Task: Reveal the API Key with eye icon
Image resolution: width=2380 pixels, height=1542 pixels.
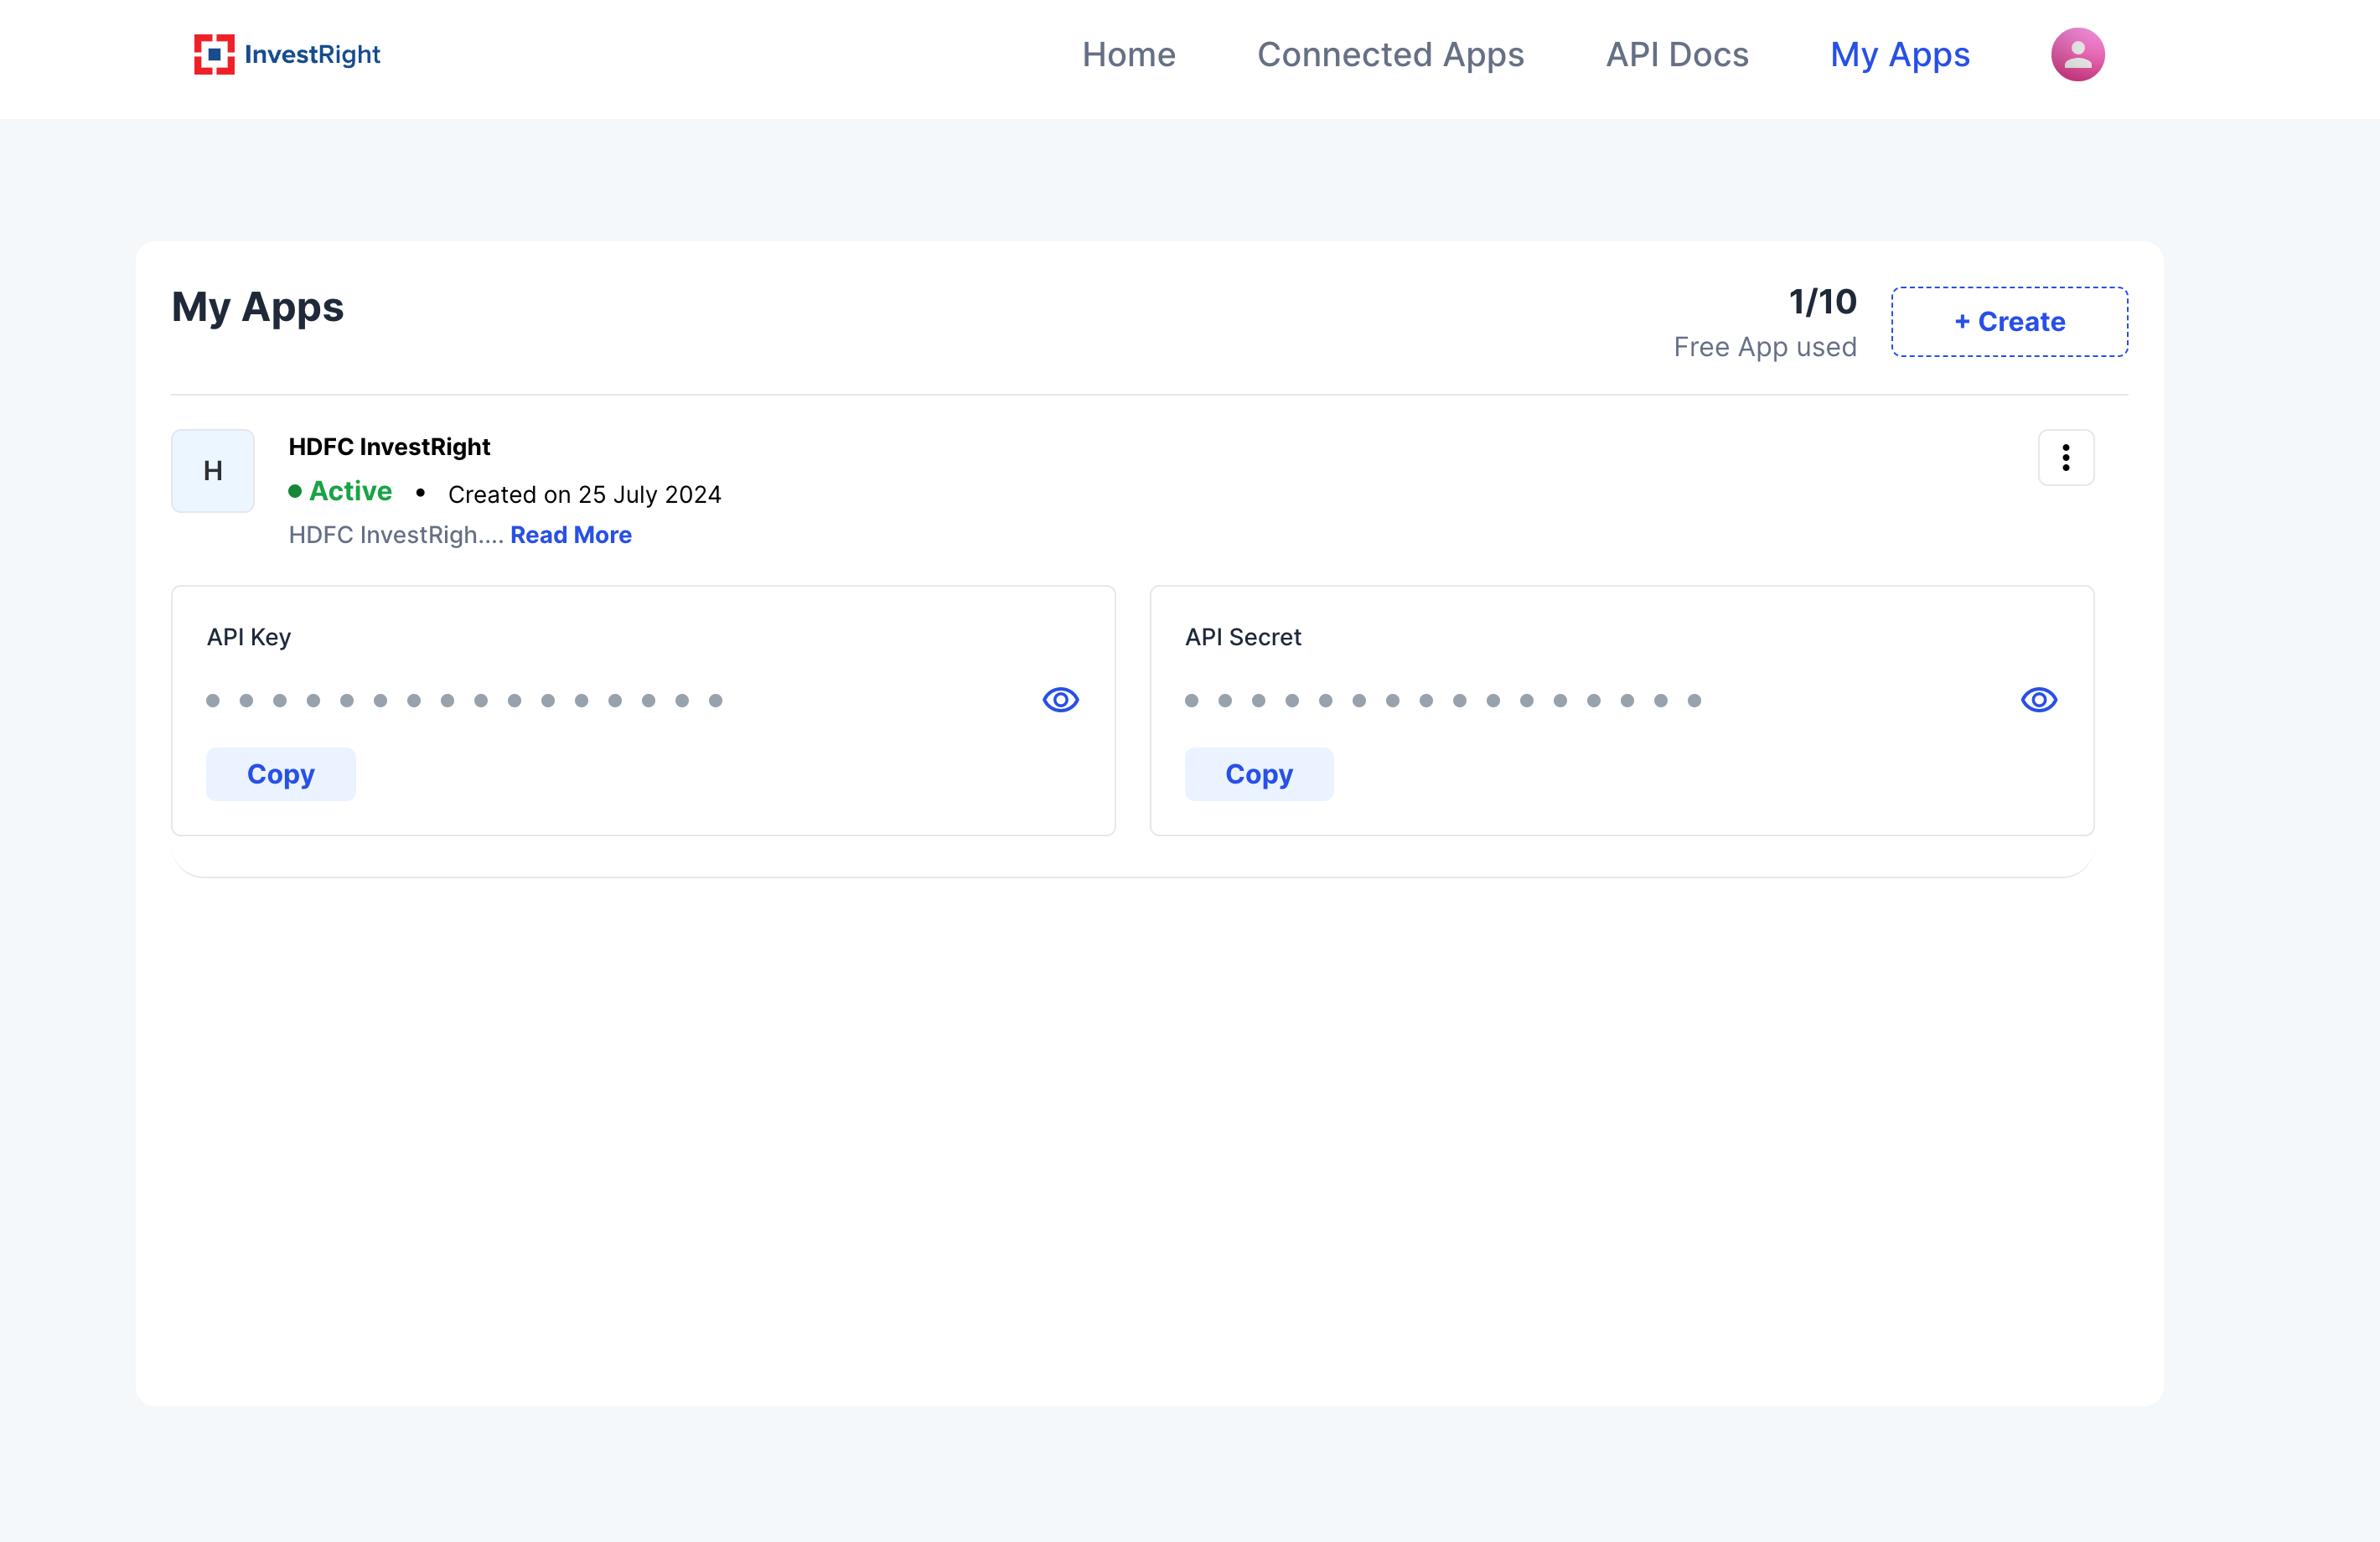Action: tap(1060, 700)
